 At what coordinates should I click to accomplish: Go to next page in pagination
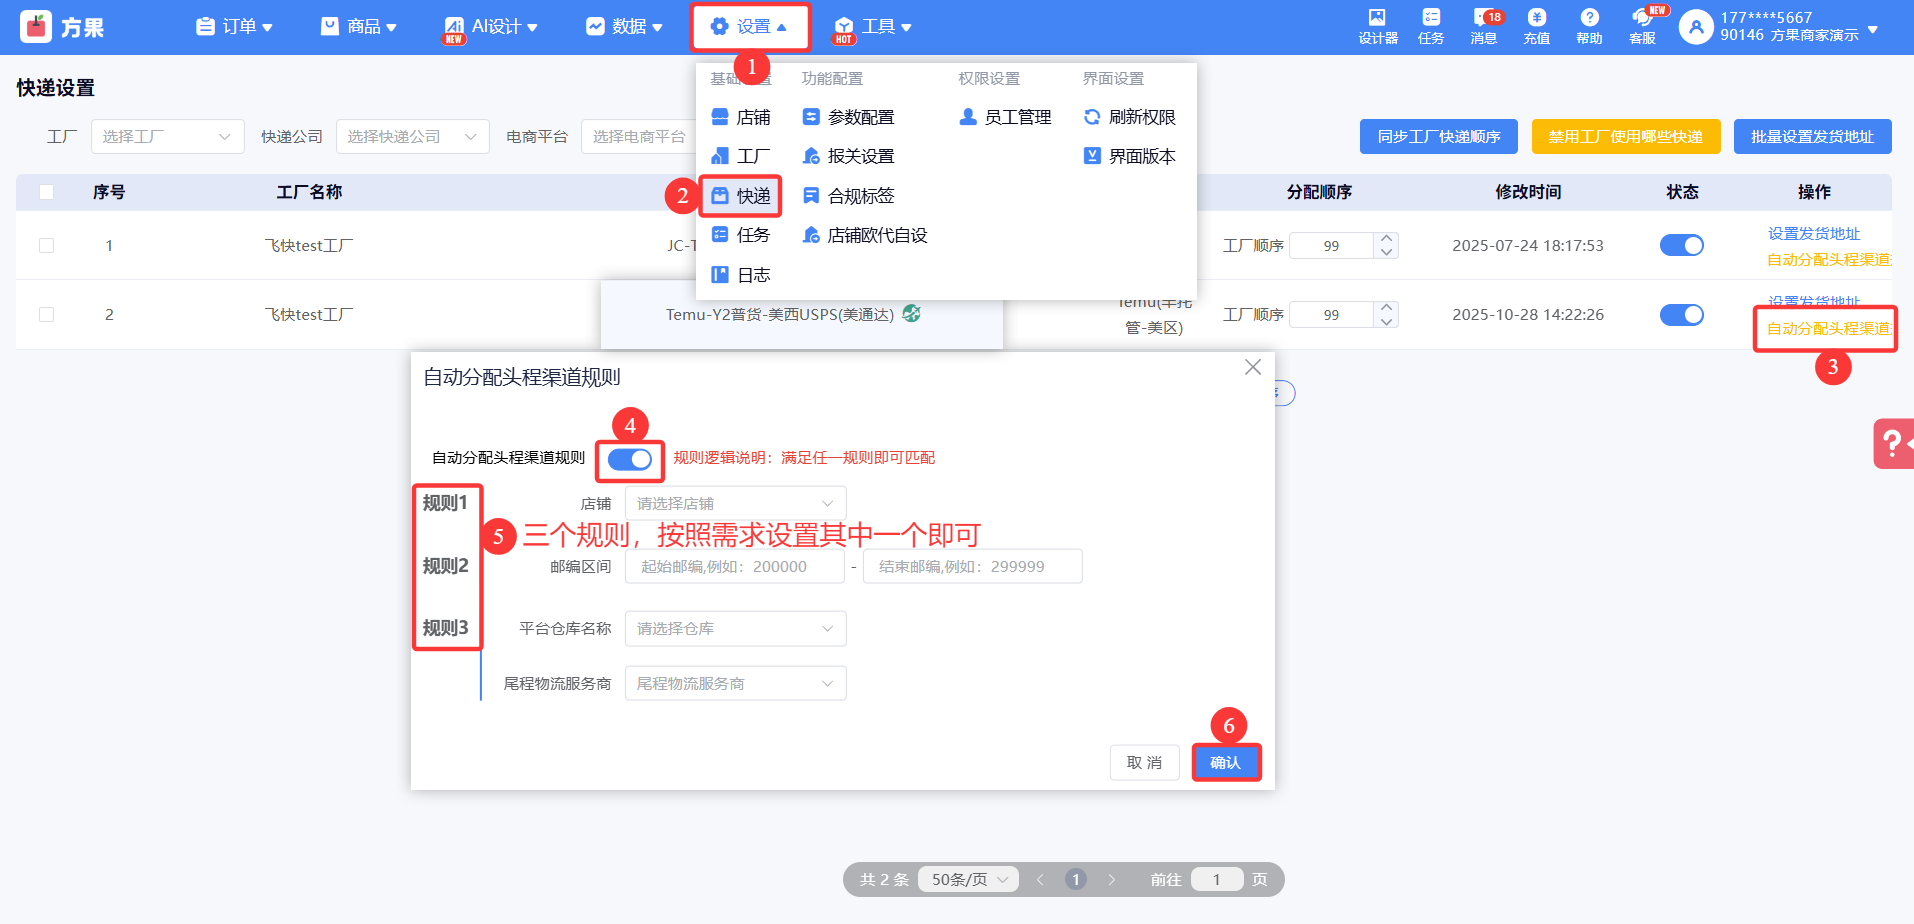[1111, 880]
